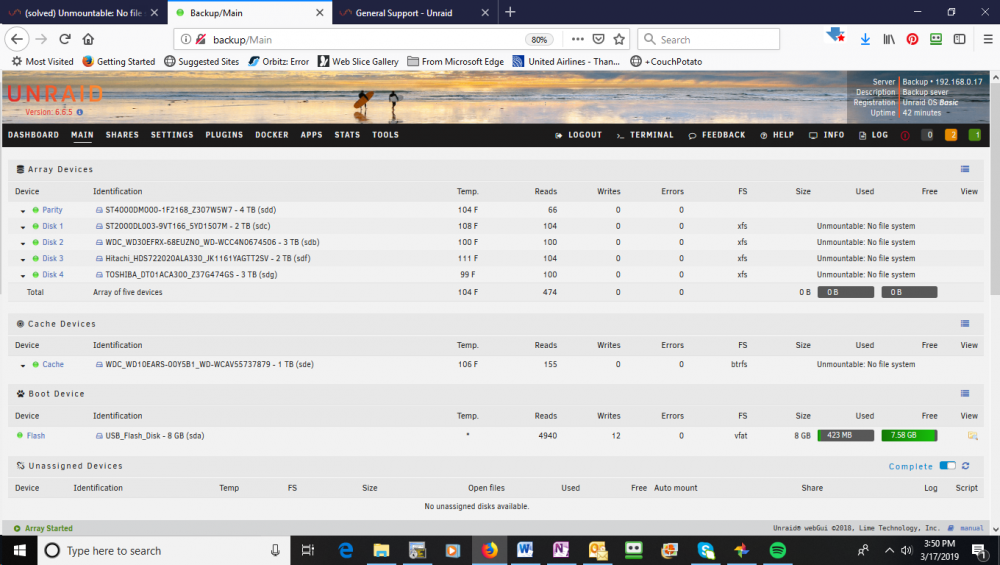Image resolution: width=1000 pixels, height=565 pixels.
Task: Open the manual link in footer
Action: pyautogui.click(x=971, y=528)
